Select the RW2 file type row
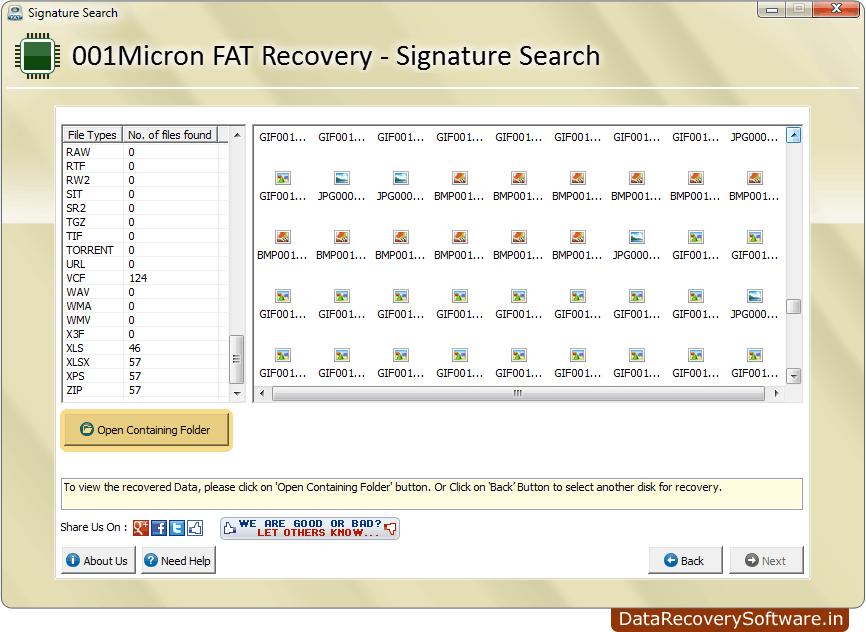866x632 pixels. click(145, 180)
